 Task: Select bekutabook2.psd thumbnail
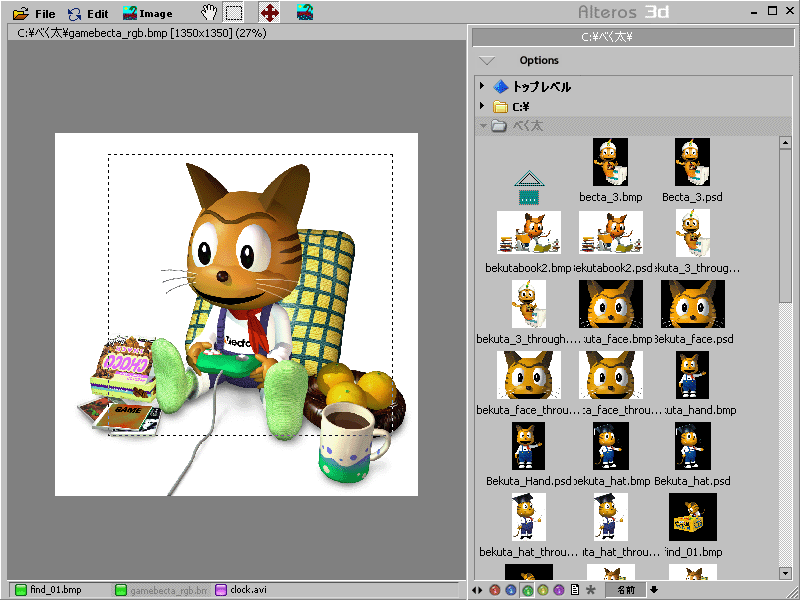(x=611, y=233)
